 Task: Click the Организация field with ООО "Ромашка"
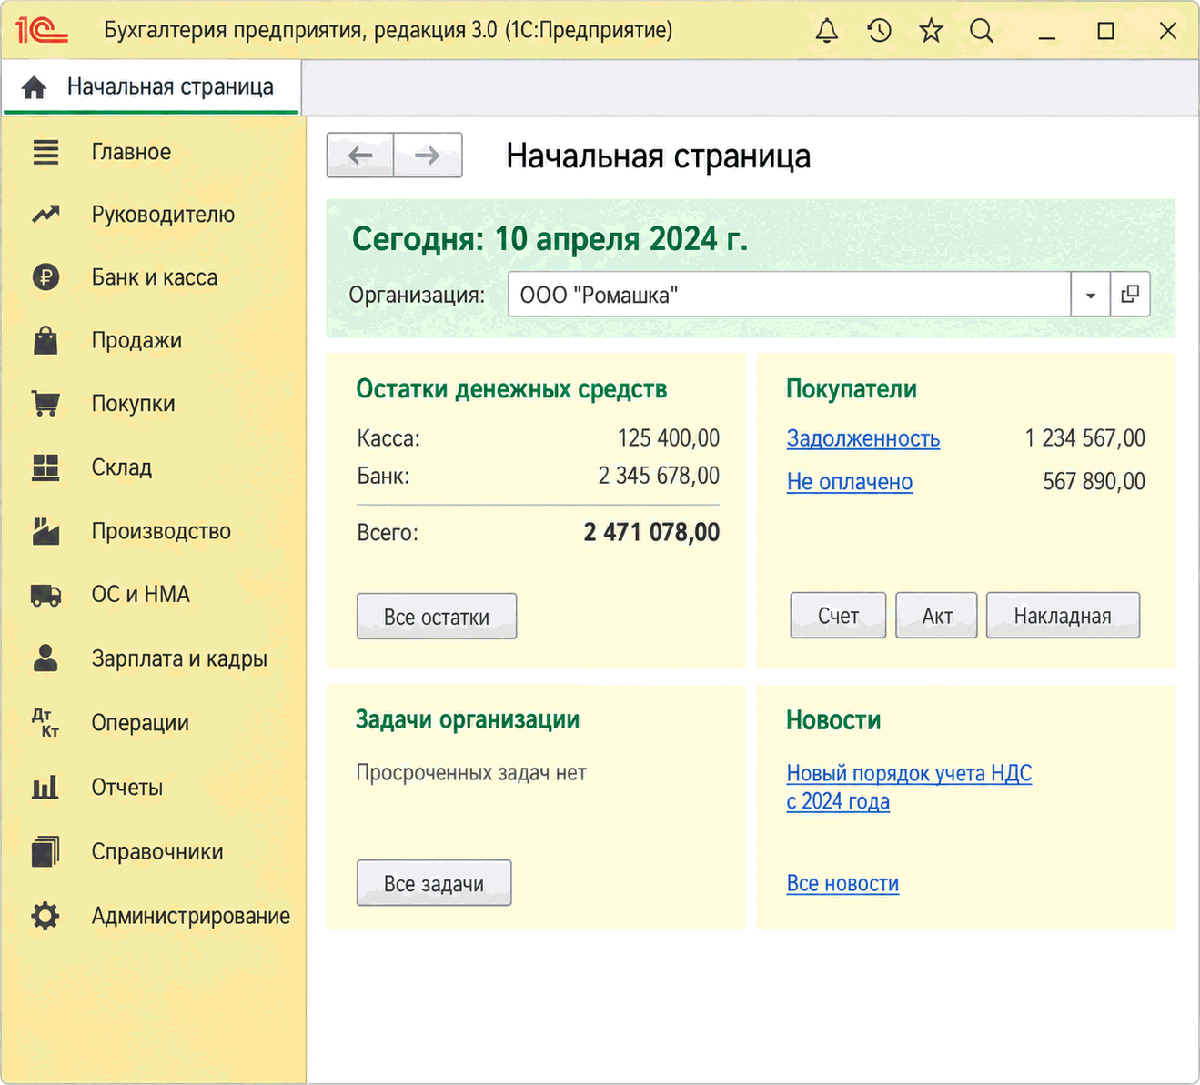tap(790, 295)
